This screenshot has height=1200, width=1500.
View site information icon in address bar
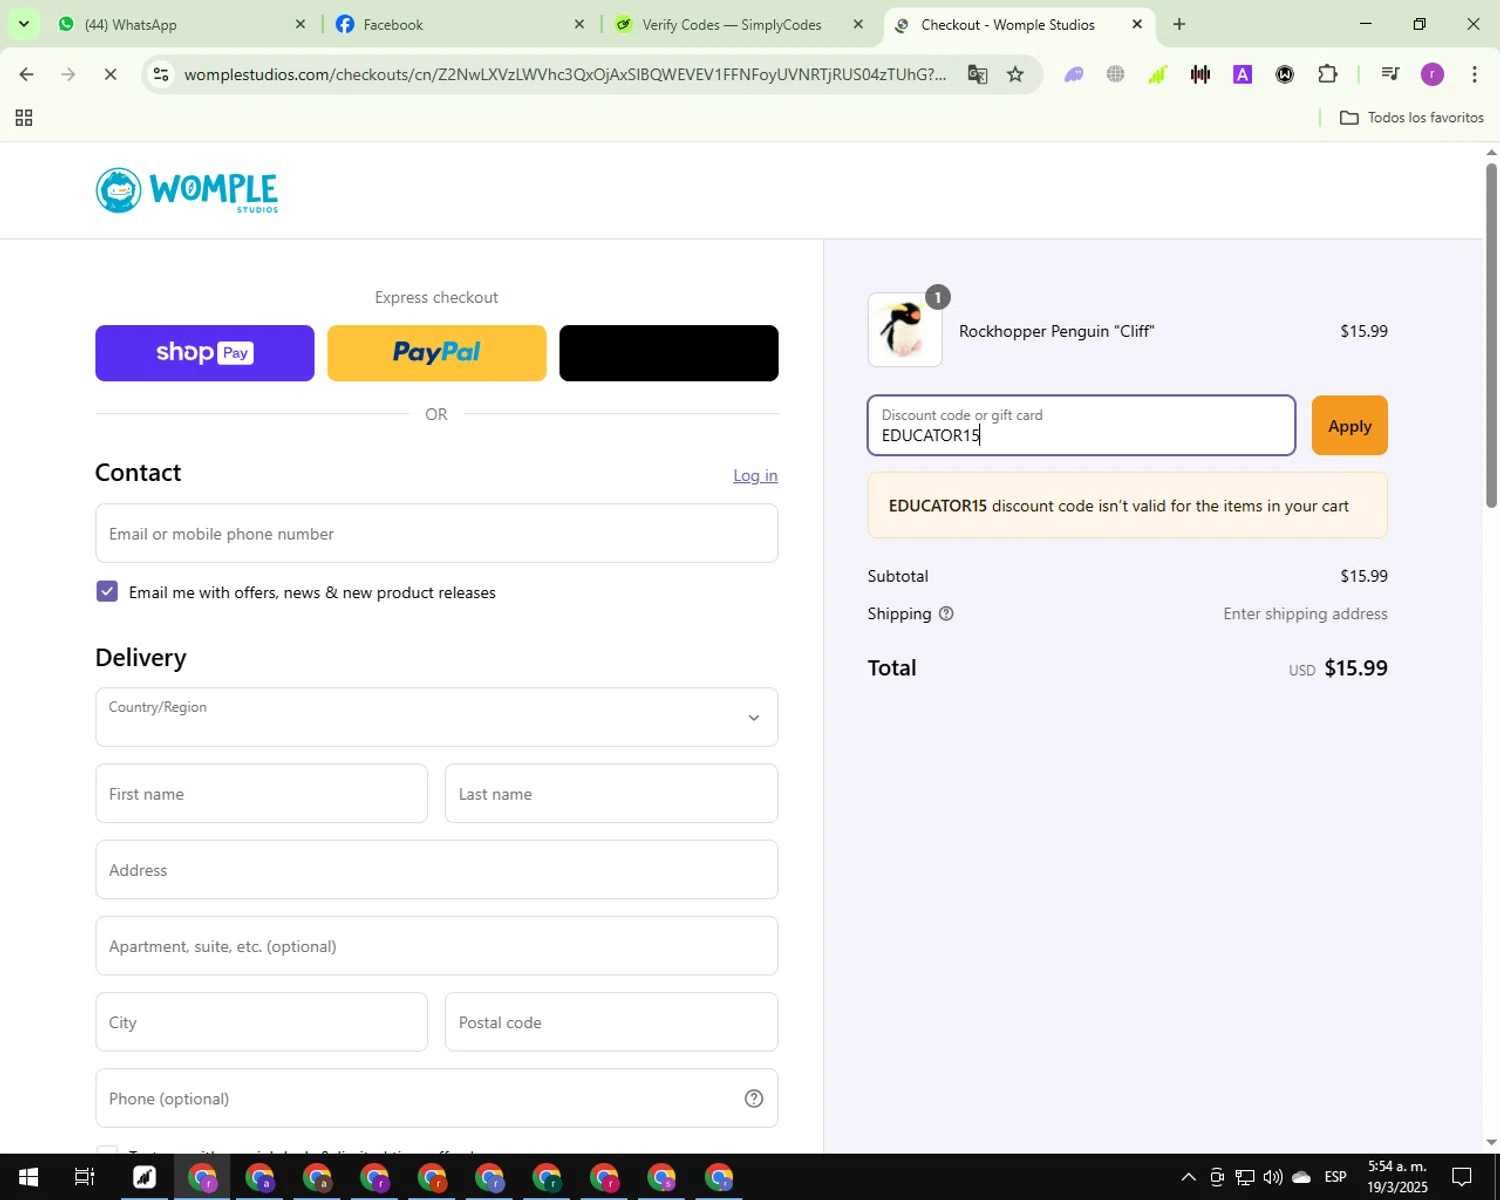161,74
